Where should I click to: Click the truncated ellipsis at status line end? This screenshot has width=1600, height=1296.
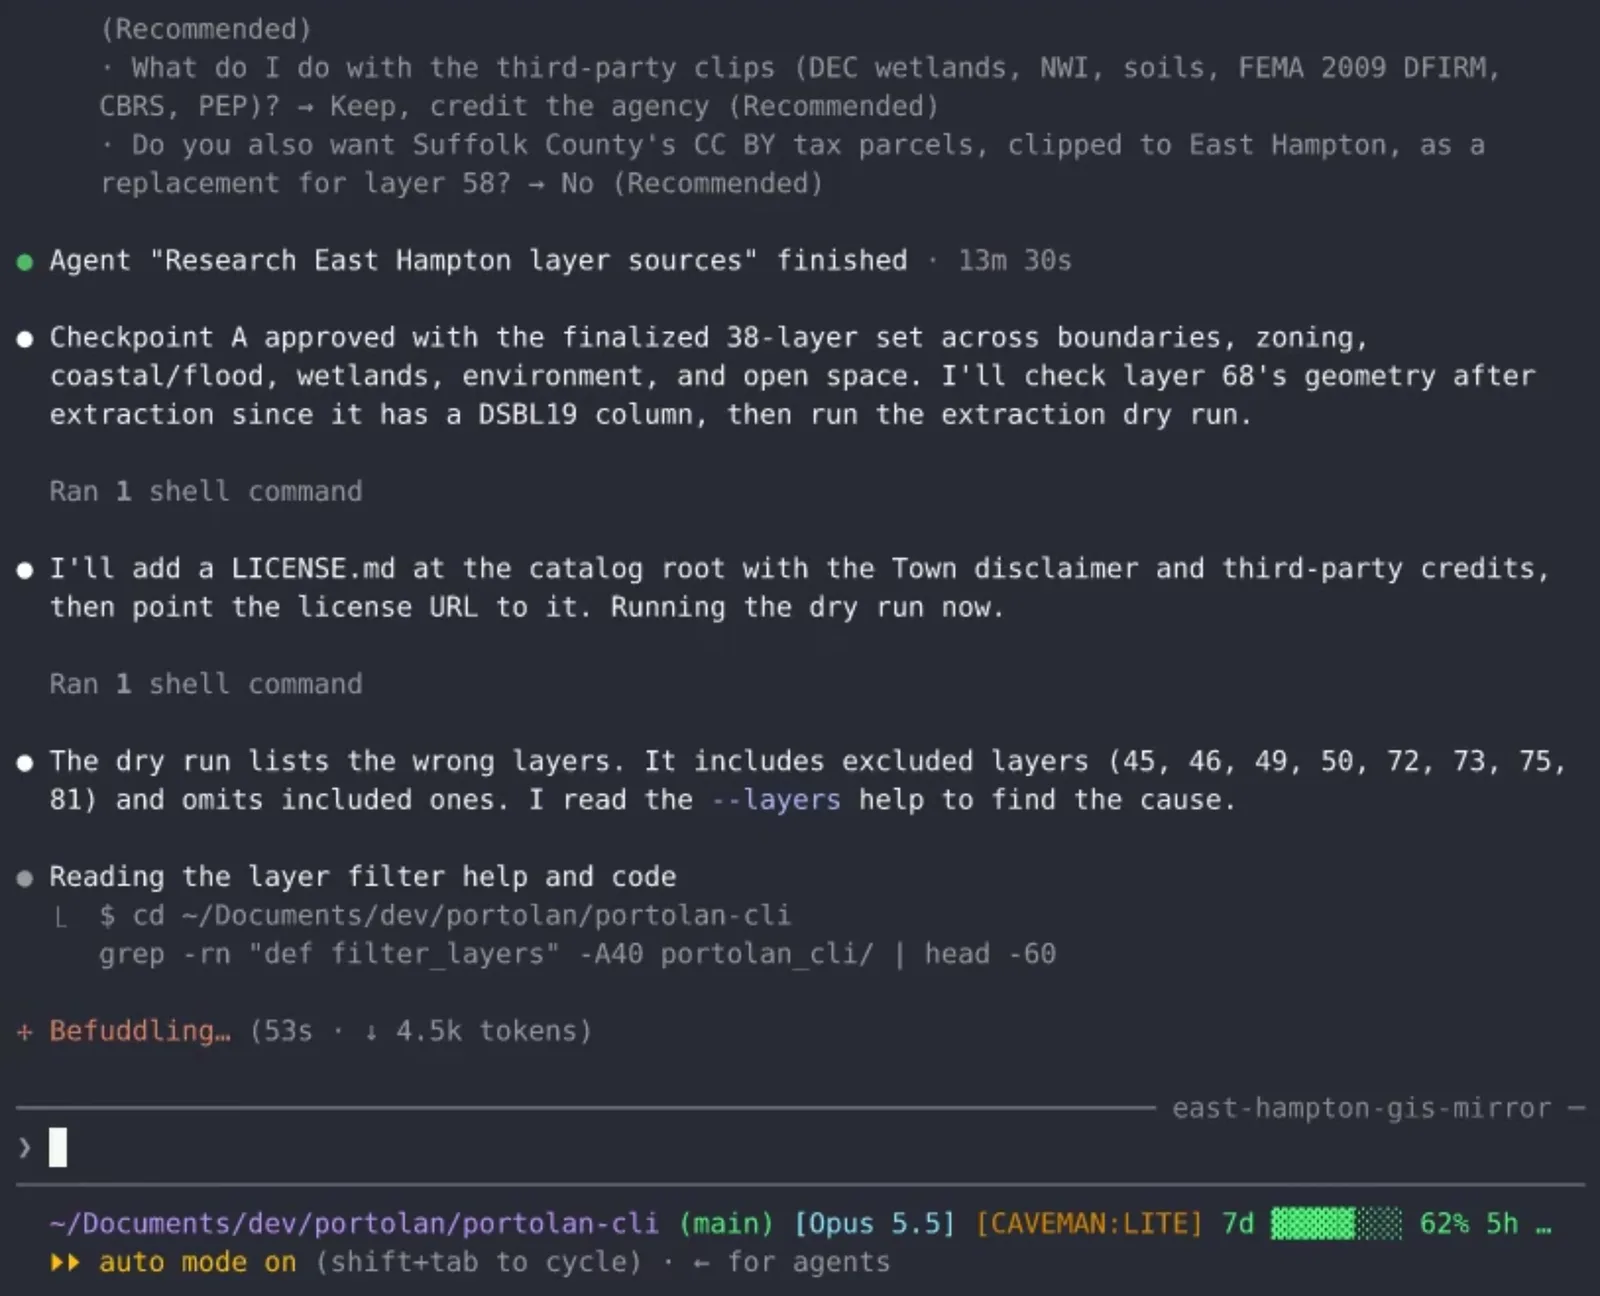coord(1544,1228)
